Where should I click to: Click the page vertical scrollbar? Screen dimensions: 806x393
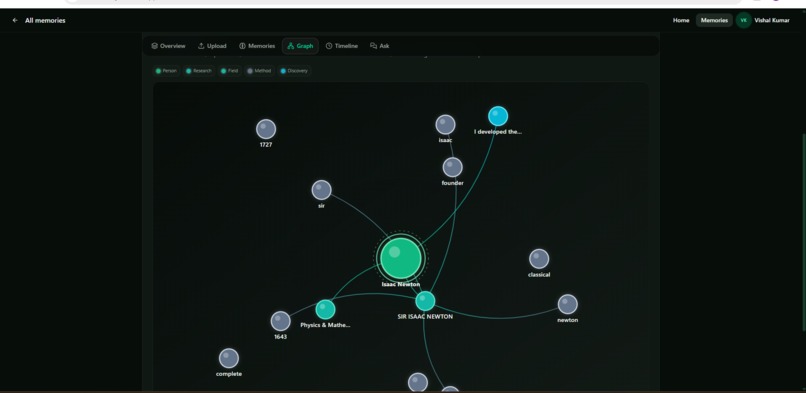point(803,231)
